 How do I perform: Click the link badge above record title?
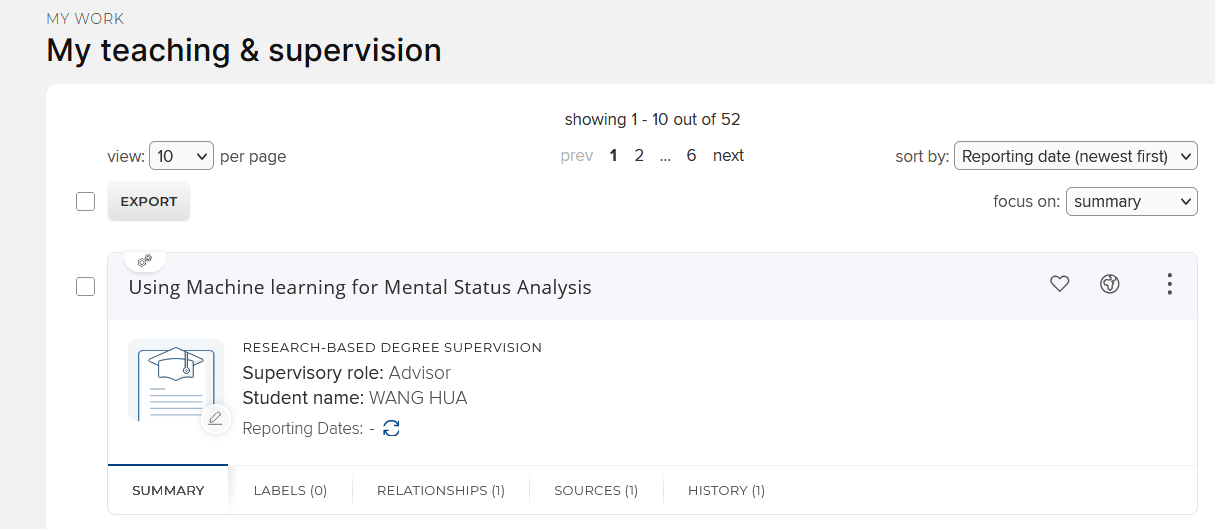coord(145,261)
